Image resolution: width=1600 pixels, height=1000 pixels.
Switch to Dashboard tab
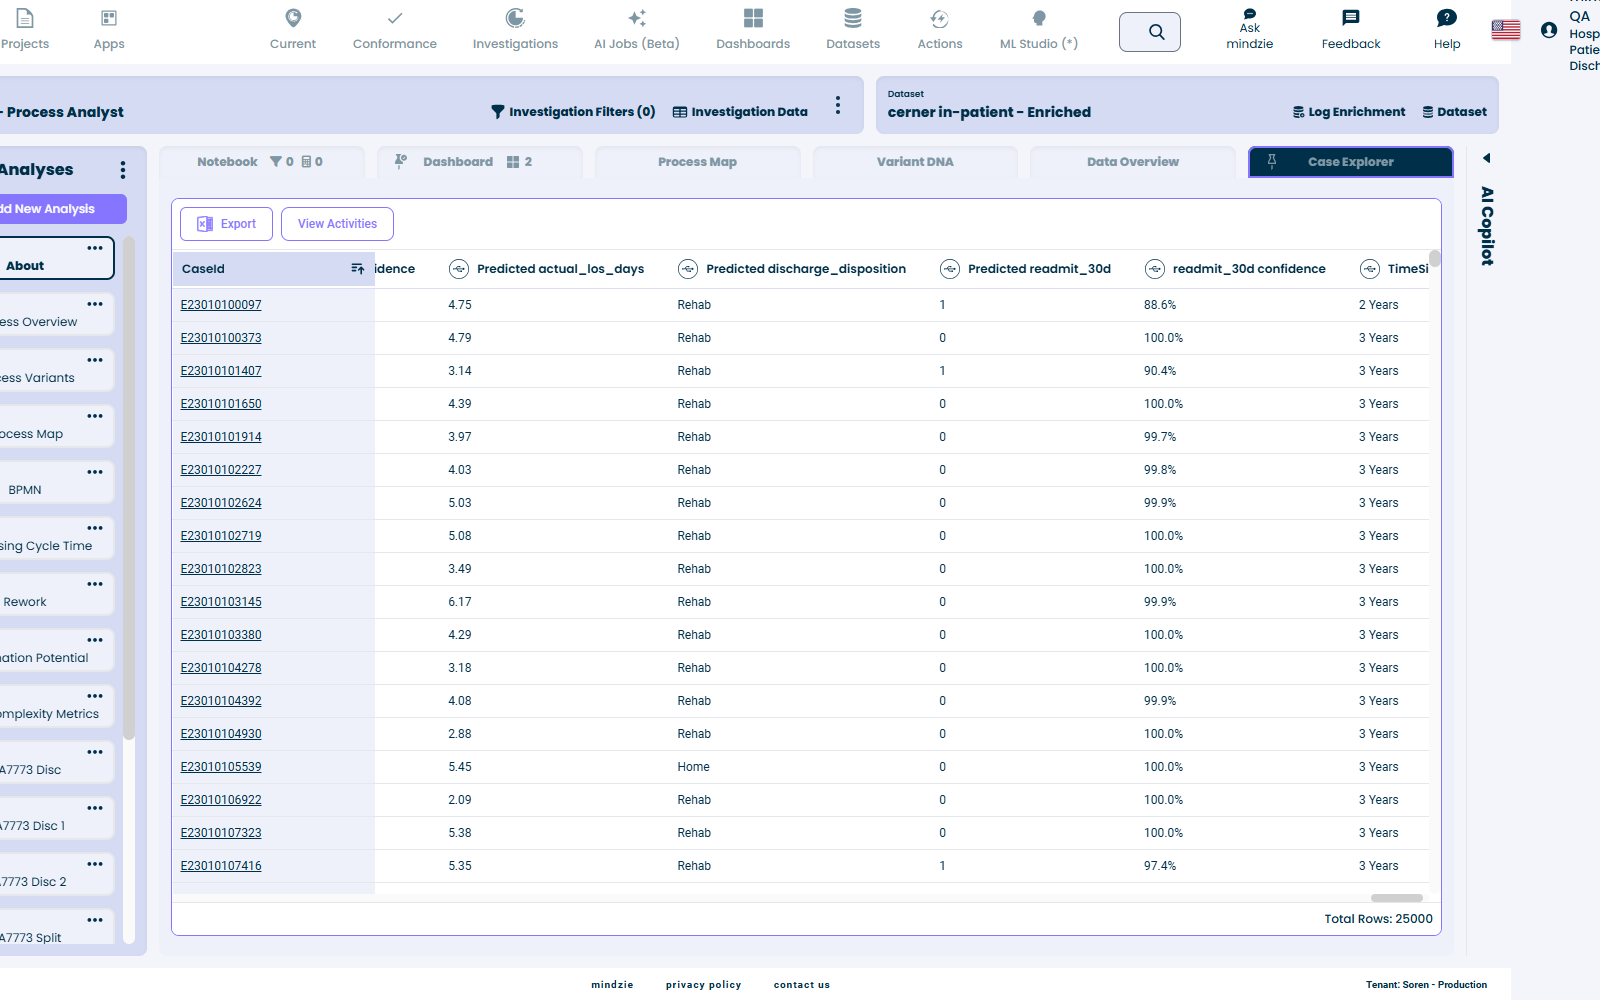point(478,162)
